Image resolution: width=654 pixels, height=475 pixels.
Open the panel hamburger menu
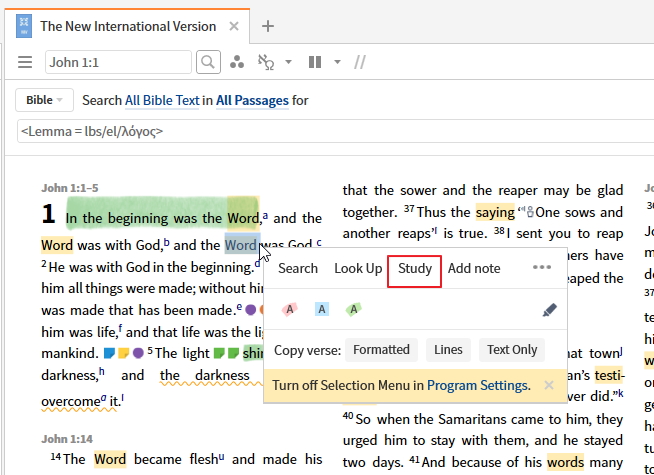pos(25,62)
